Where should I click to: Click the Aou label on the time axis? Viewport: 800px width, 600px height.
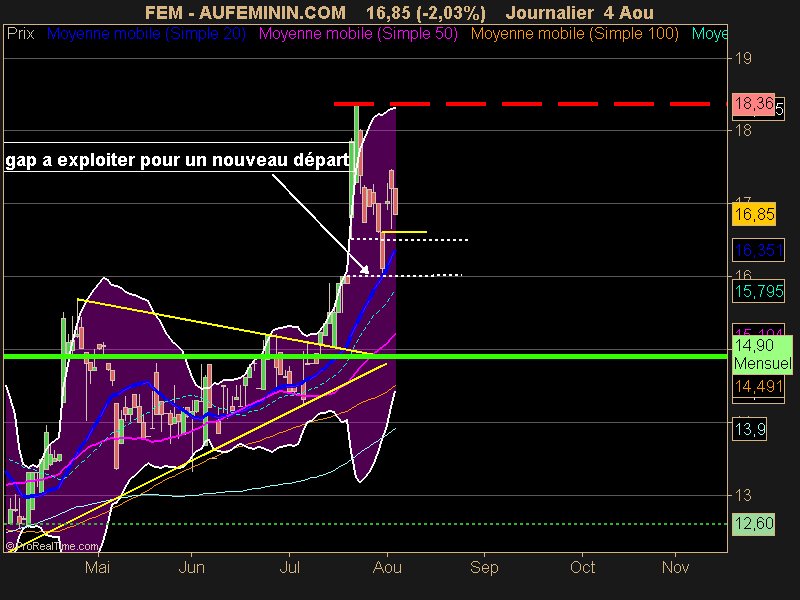click(387, 567)
